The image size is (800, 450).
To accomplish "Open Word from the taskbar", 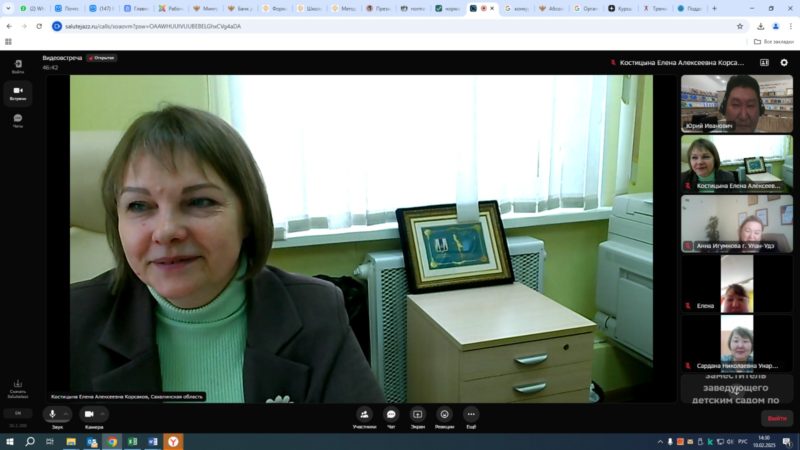I will (153, 442).
